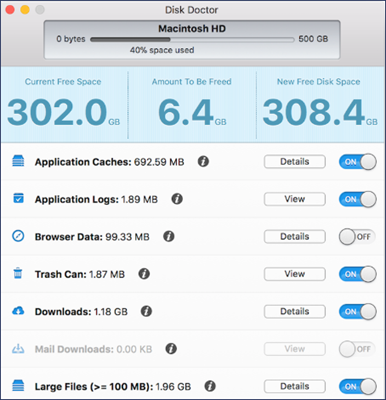Enable the Browser Data switch

(358, 237)
